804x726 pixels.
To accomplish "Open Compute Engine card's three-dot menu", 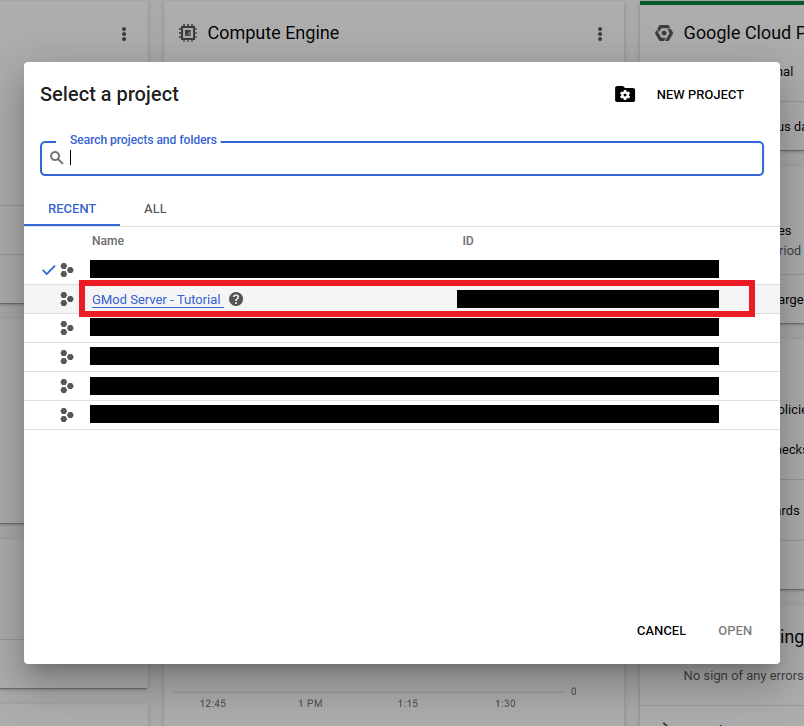I will (x=600, y=34).
